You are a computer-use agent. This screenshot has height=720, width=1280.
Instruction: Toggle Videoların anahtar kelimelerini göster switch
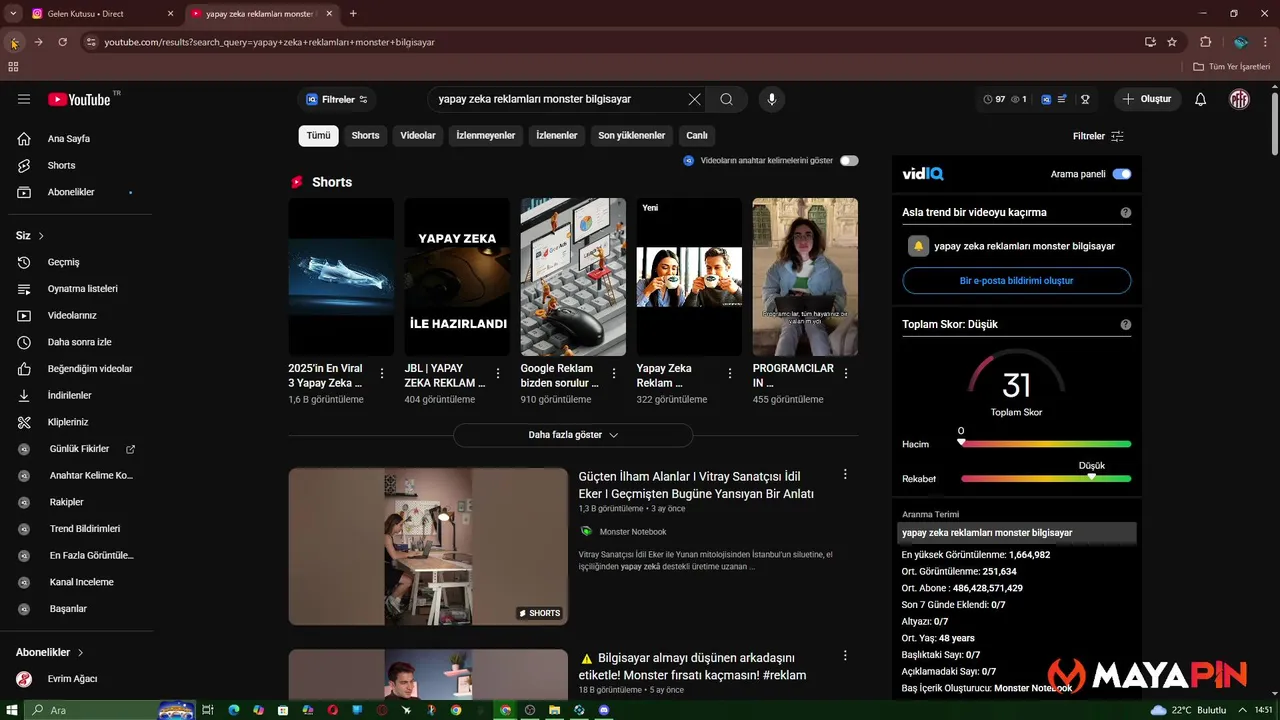point(849,160)
